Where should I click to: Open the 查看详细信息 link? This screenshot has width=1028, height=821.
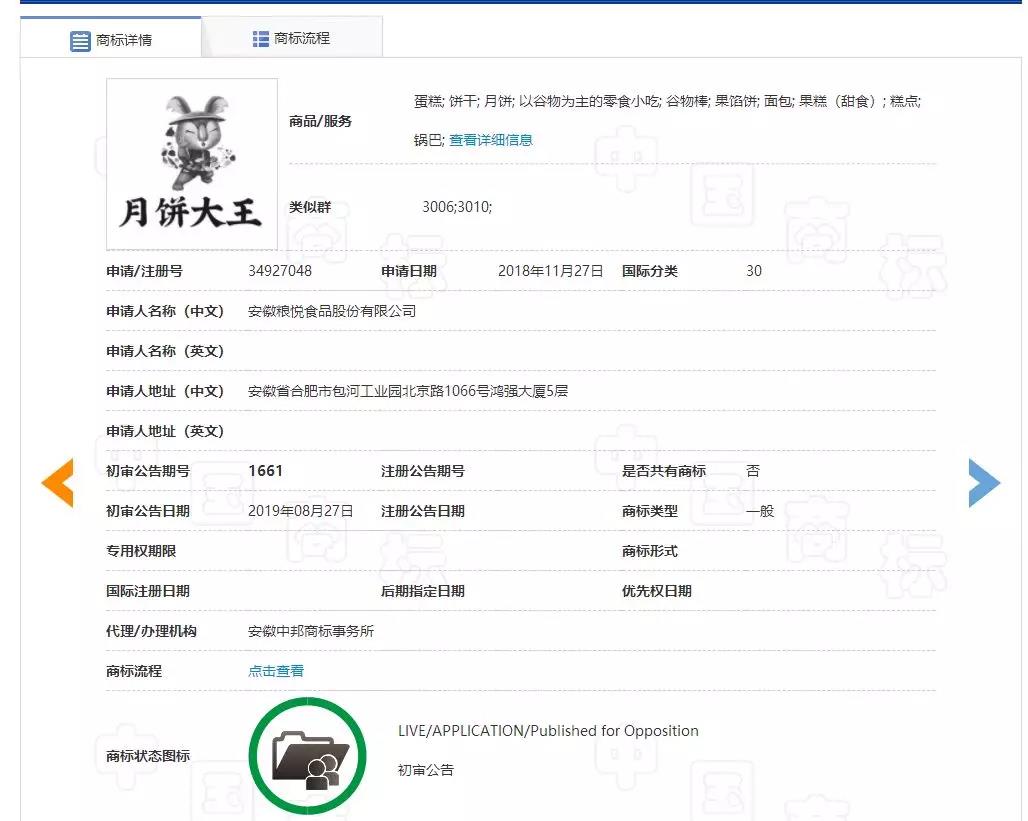point(490,140)
